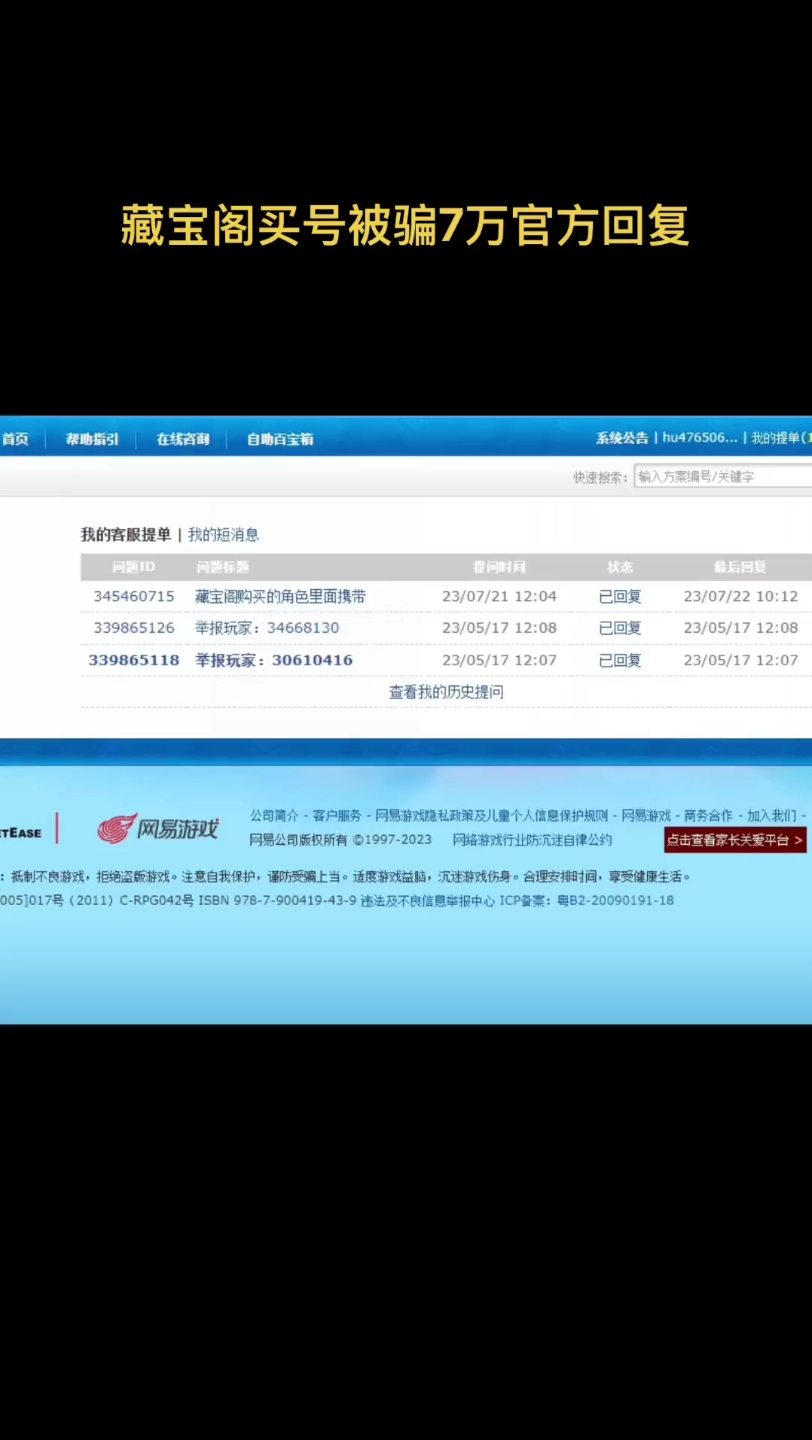The width and height of the screenshot is (812, 1440).
Task: Switch to the 我的客服提单 tab
Action: coord(126,535)
